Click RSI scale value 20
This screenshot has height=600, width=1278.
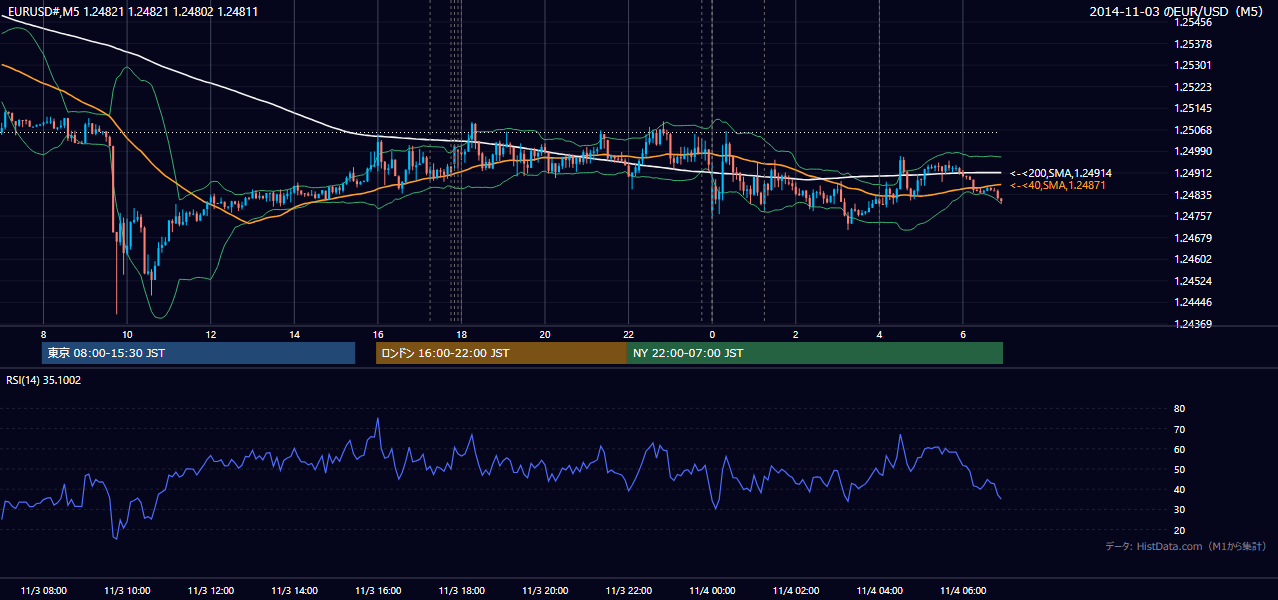tap(1179, 530)
